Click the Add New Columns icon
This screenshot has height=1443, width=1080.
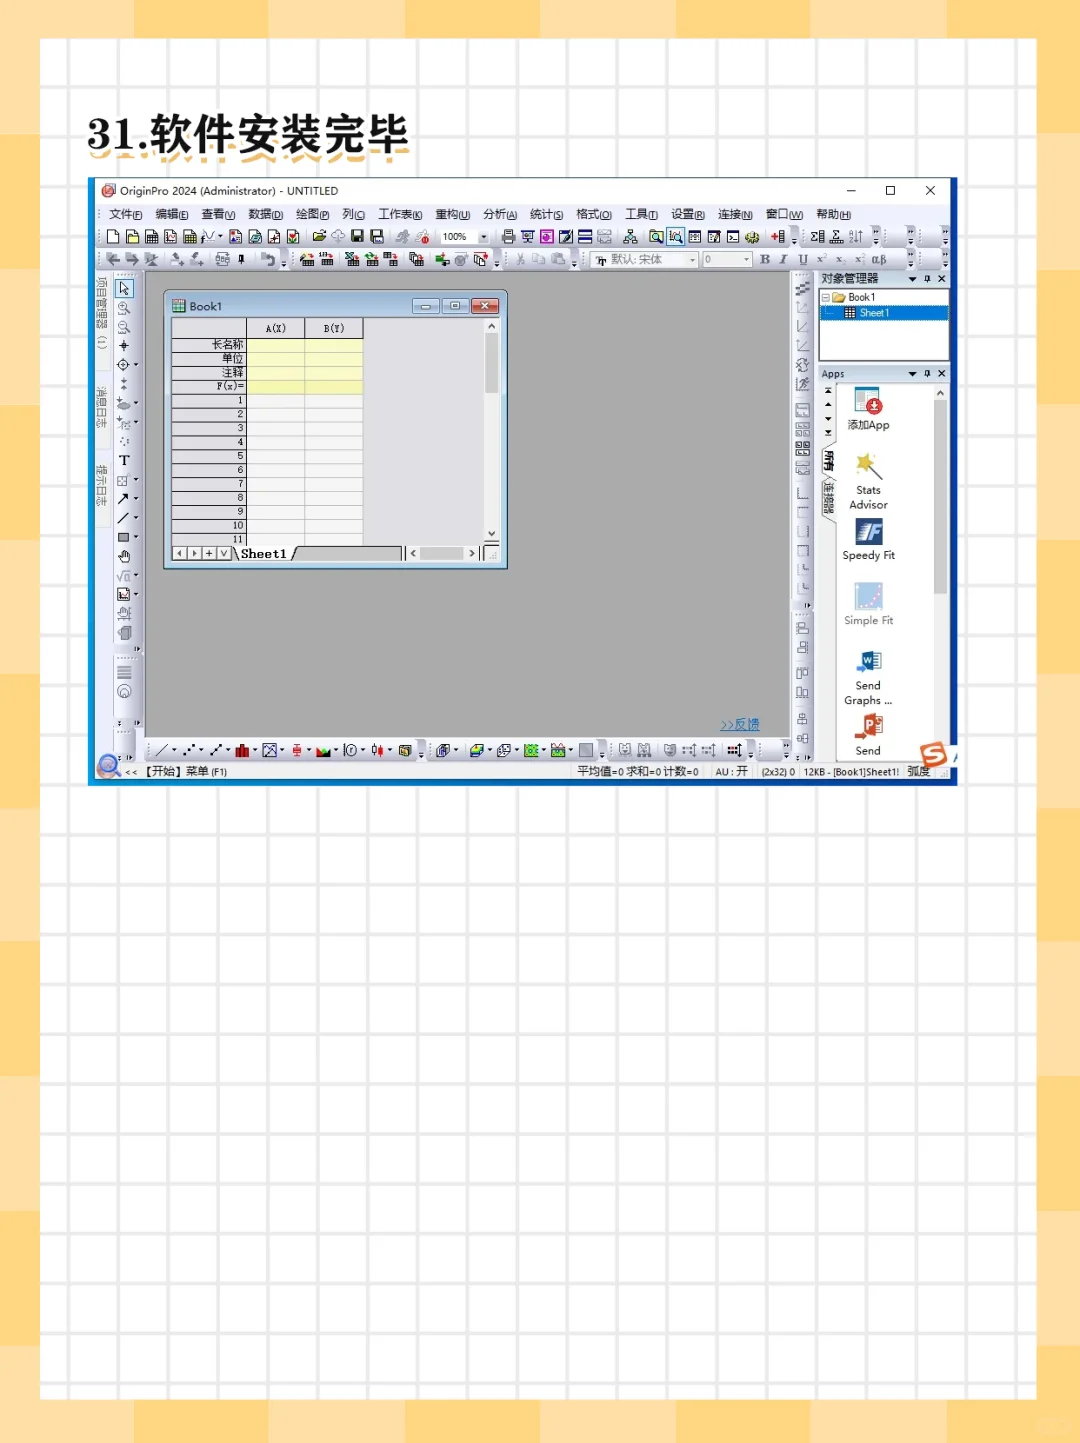click(x=777, y=237)
